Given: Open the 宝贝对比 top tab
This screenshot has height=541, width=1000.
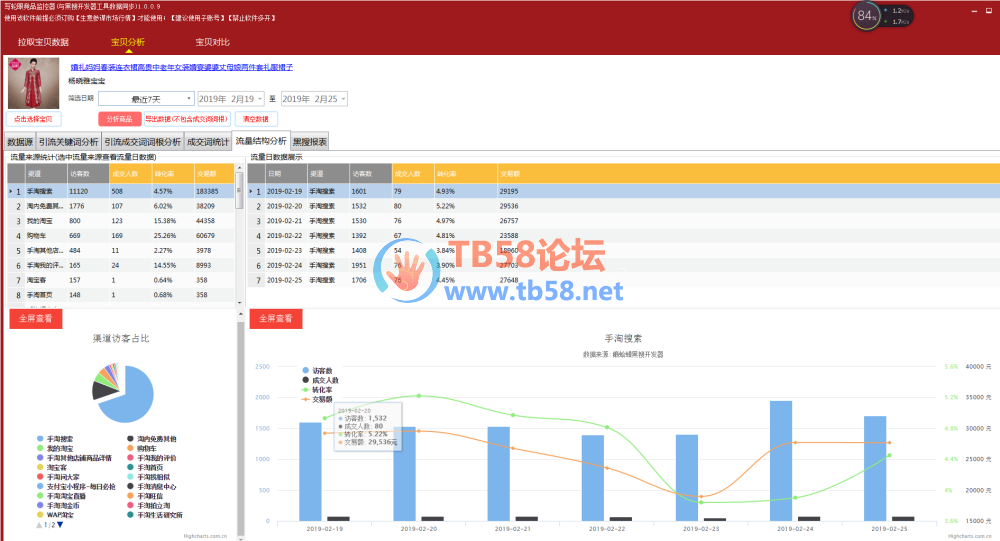Looking at the screenshot, I should (212, 42).
